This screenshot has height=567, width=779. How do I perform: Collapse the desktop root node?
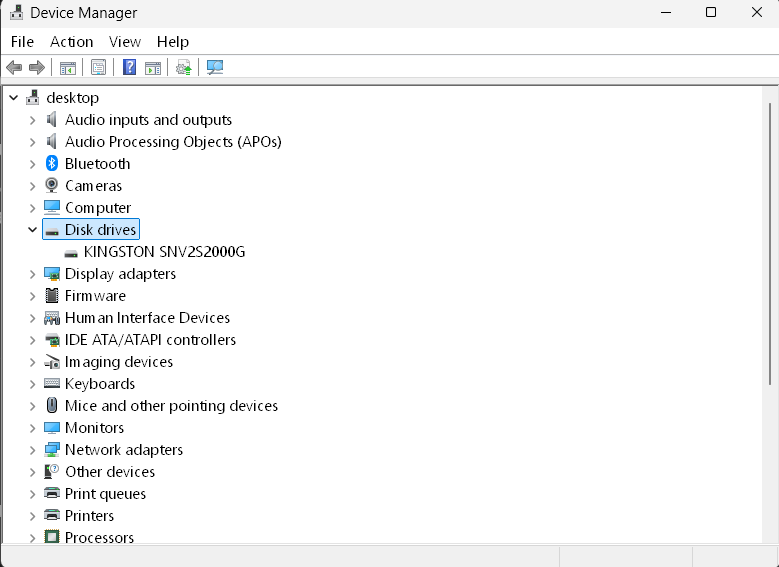pos(13,98)
